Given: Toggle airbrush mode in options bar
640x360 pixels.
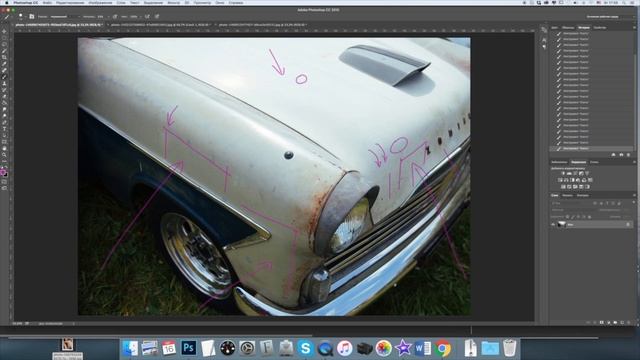Looking at the screenshot, I should (147, 17).
